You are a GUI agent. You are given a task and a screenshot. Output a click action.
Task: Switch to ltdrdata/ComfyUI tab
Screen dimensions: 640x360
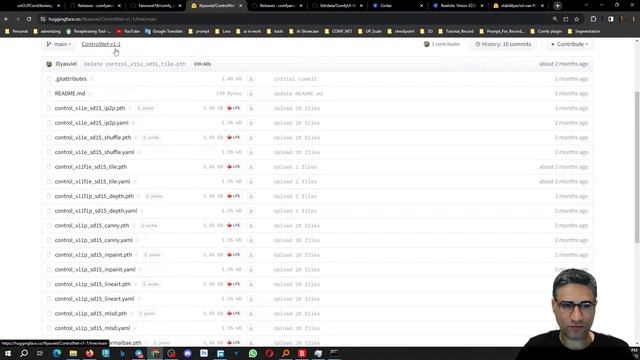[337, 6]
